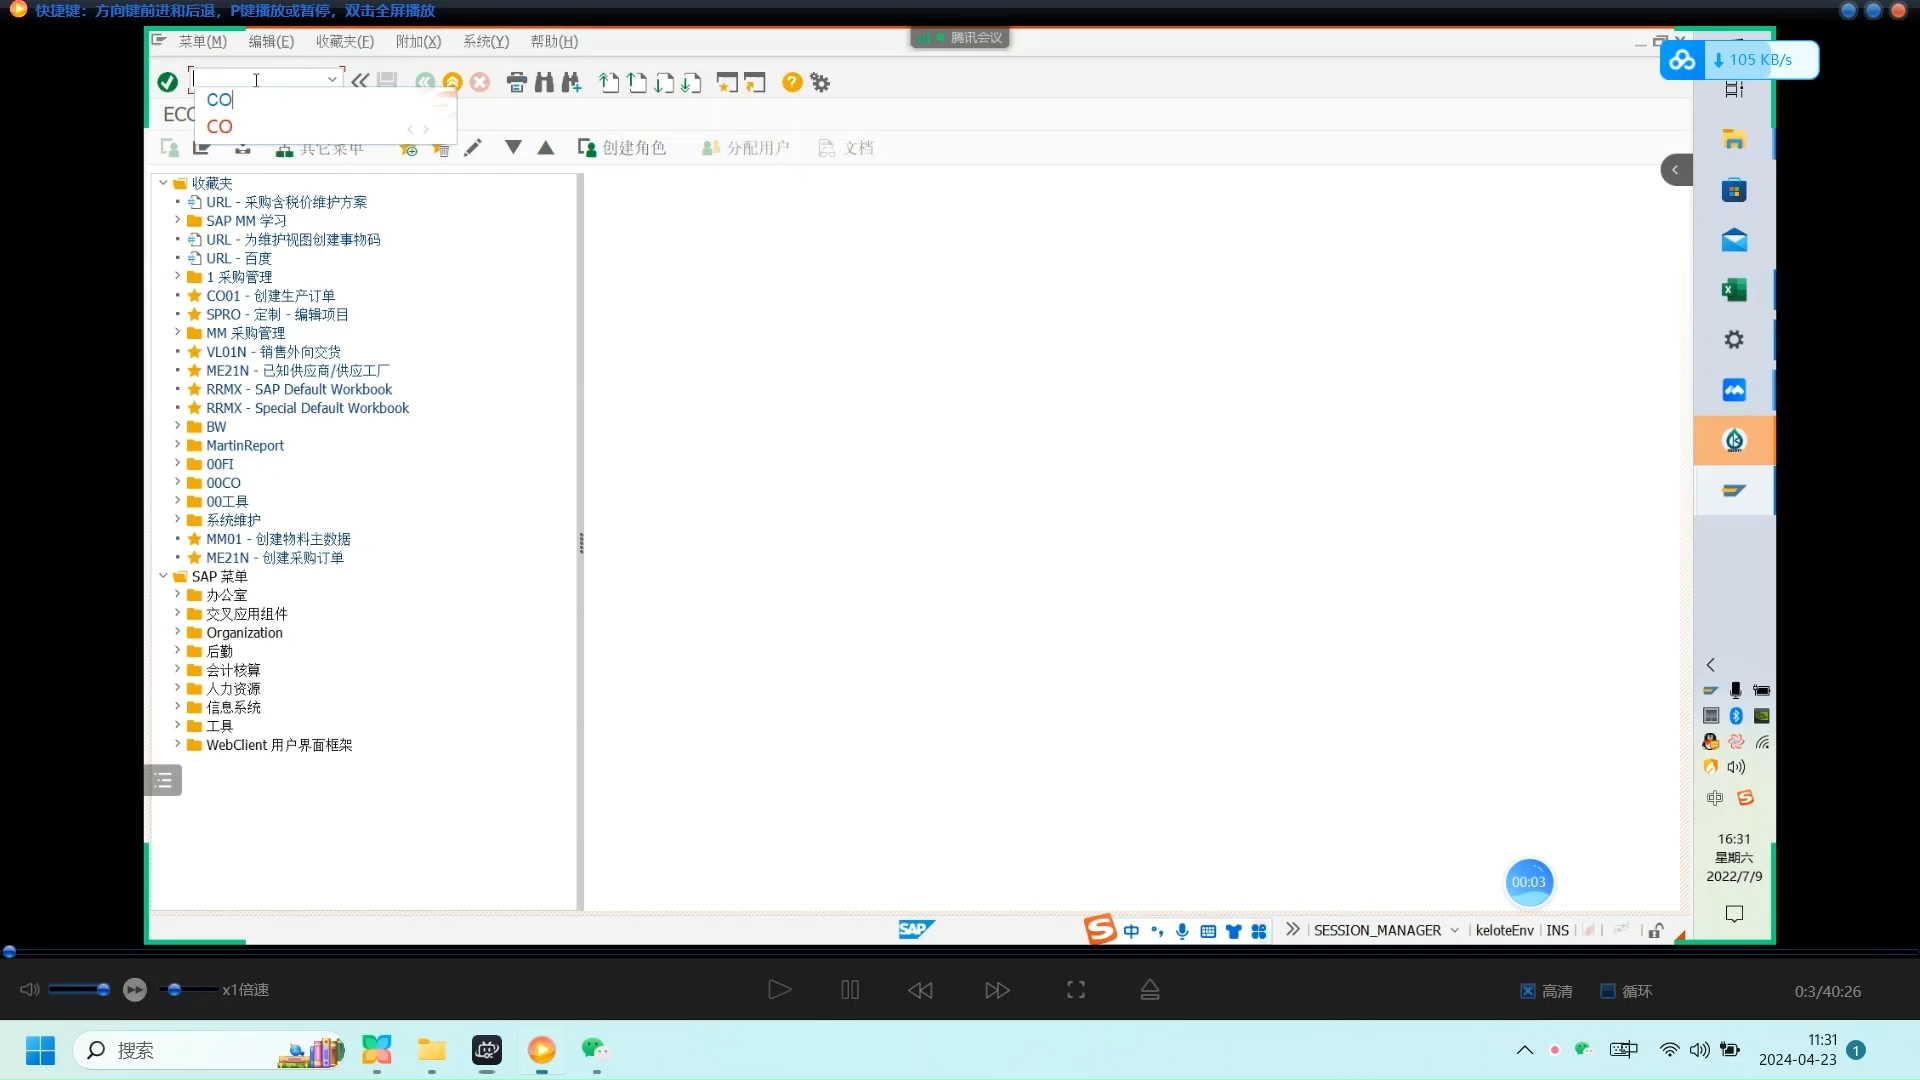Screen dimensions: 1920x1080
Task: Open the 编辑(E) menu
Action: pyautogui.click(x=271, y=41)
